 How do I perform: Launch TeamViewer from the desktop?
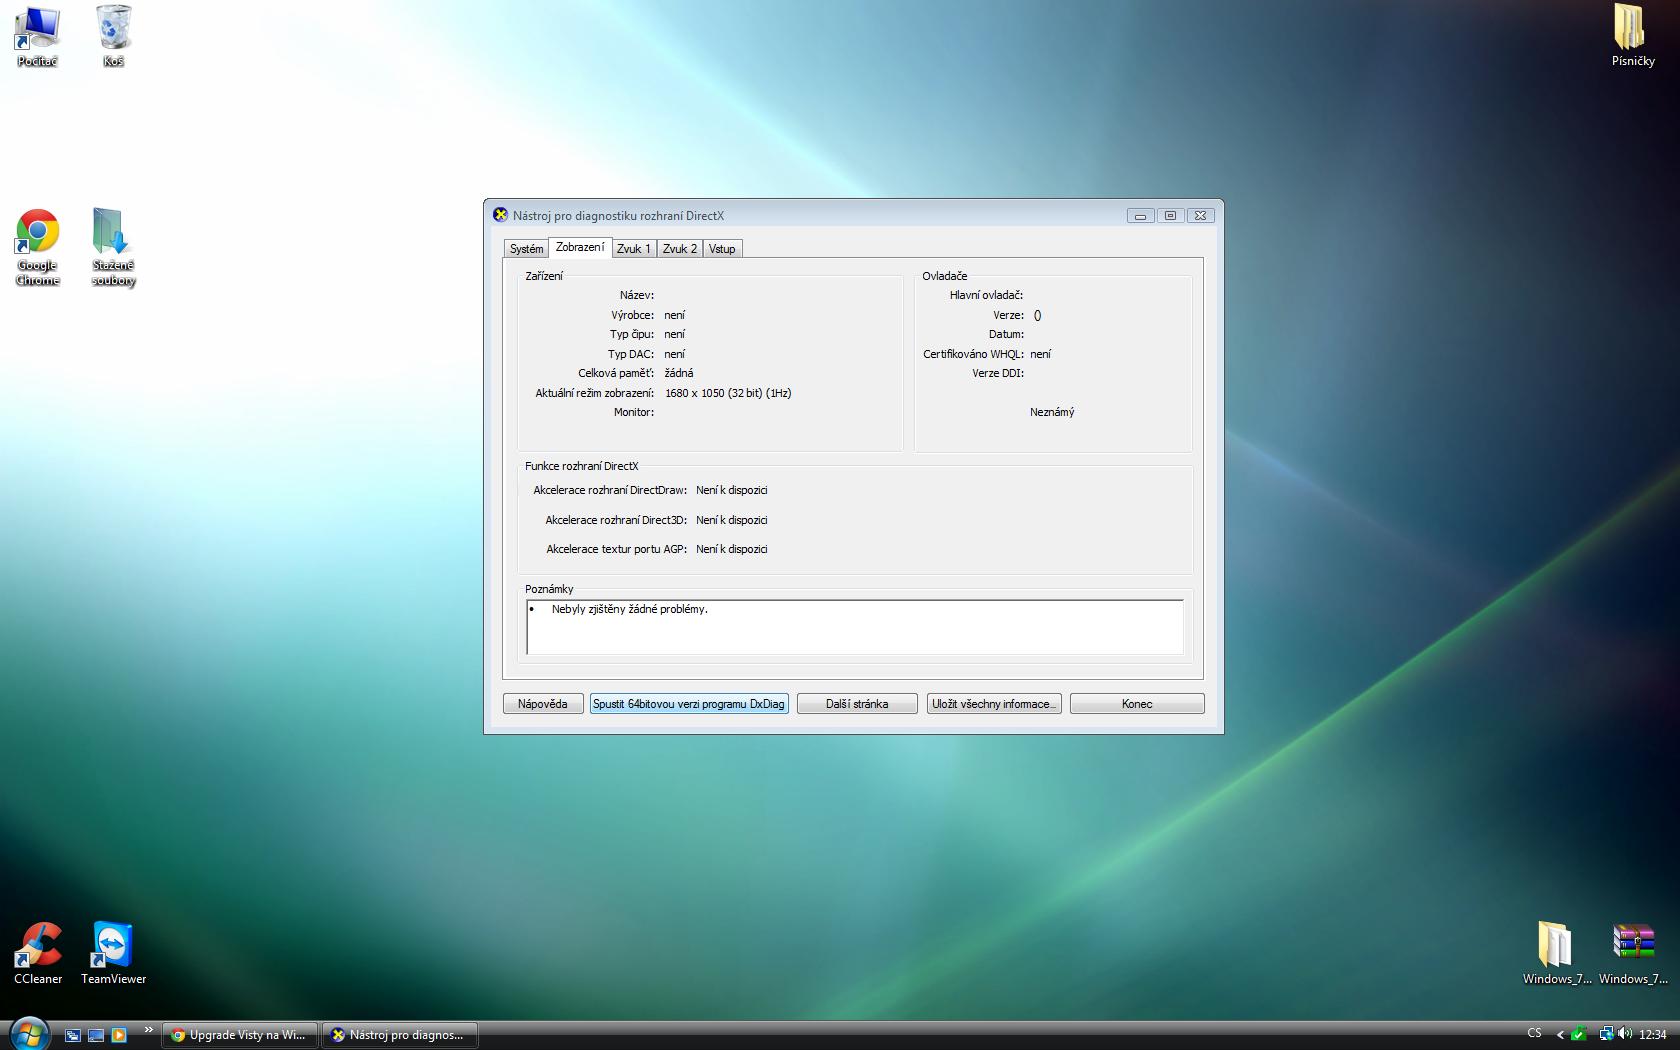point(113,945)
